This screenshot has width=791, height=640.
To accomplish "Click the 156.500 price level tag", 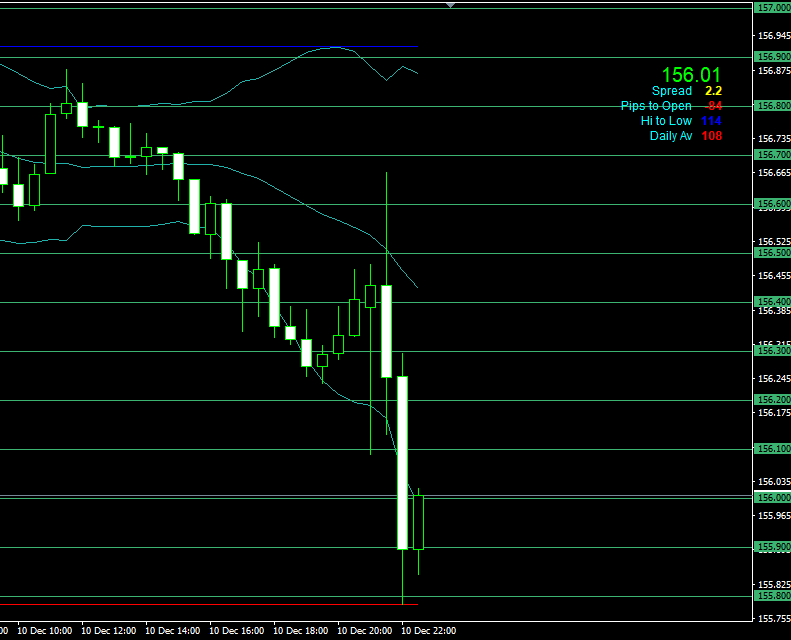I will pos(772,253).
